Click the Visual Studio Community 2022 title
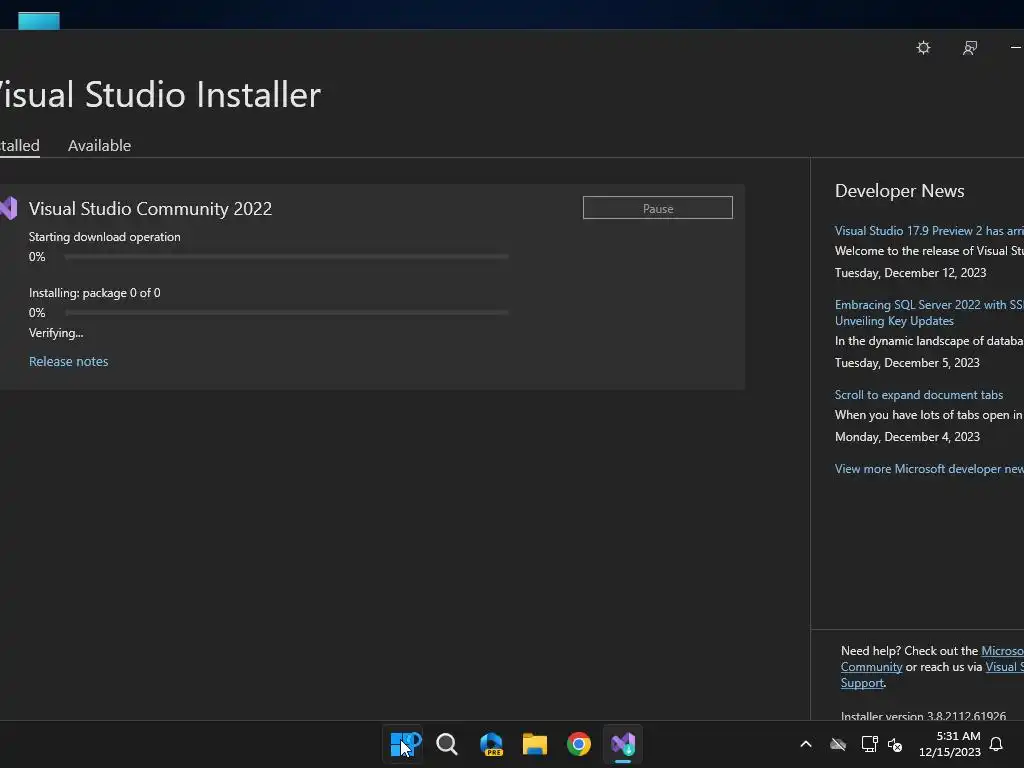This screenshot has width=1024, height=768. coord(150,208)
